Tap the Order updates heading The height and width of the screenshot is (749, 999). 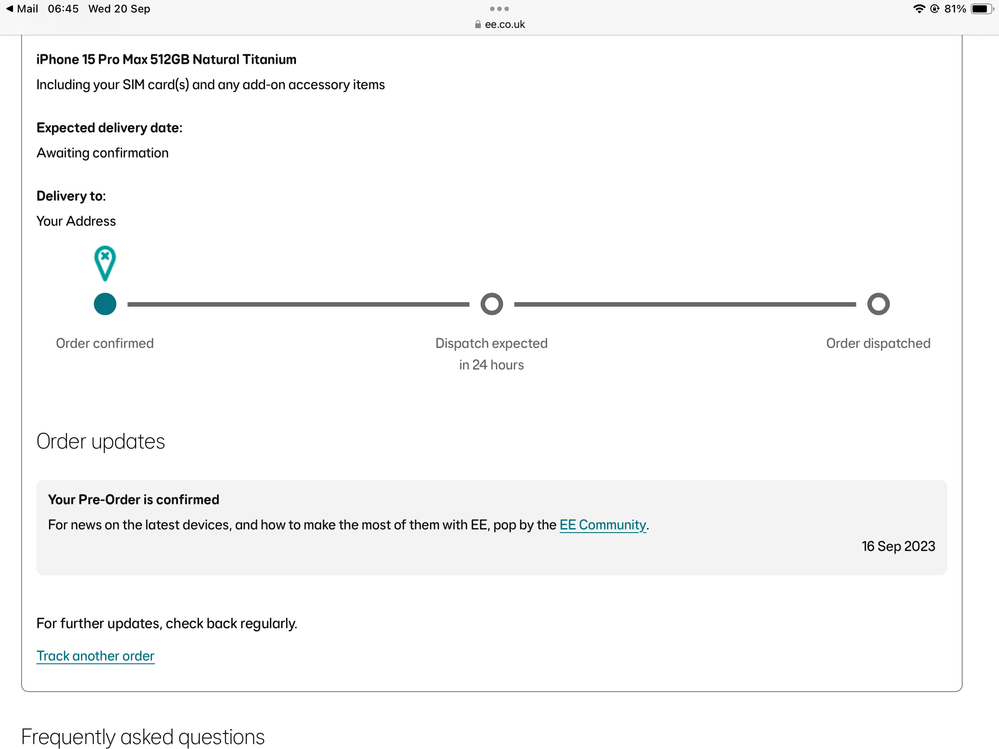coord(101,441)
